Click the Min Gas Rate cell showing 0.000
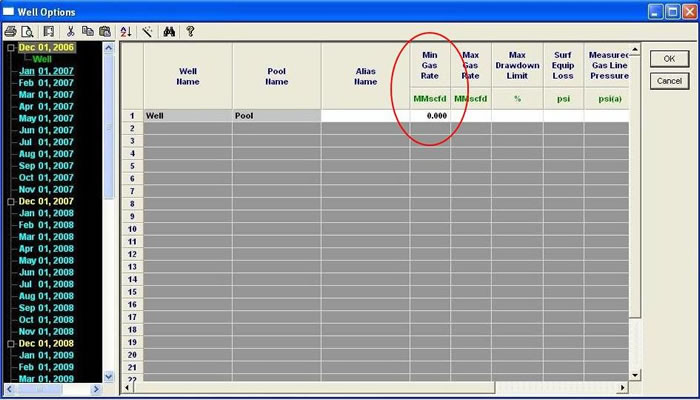700x400 pixels. [430, 116]
